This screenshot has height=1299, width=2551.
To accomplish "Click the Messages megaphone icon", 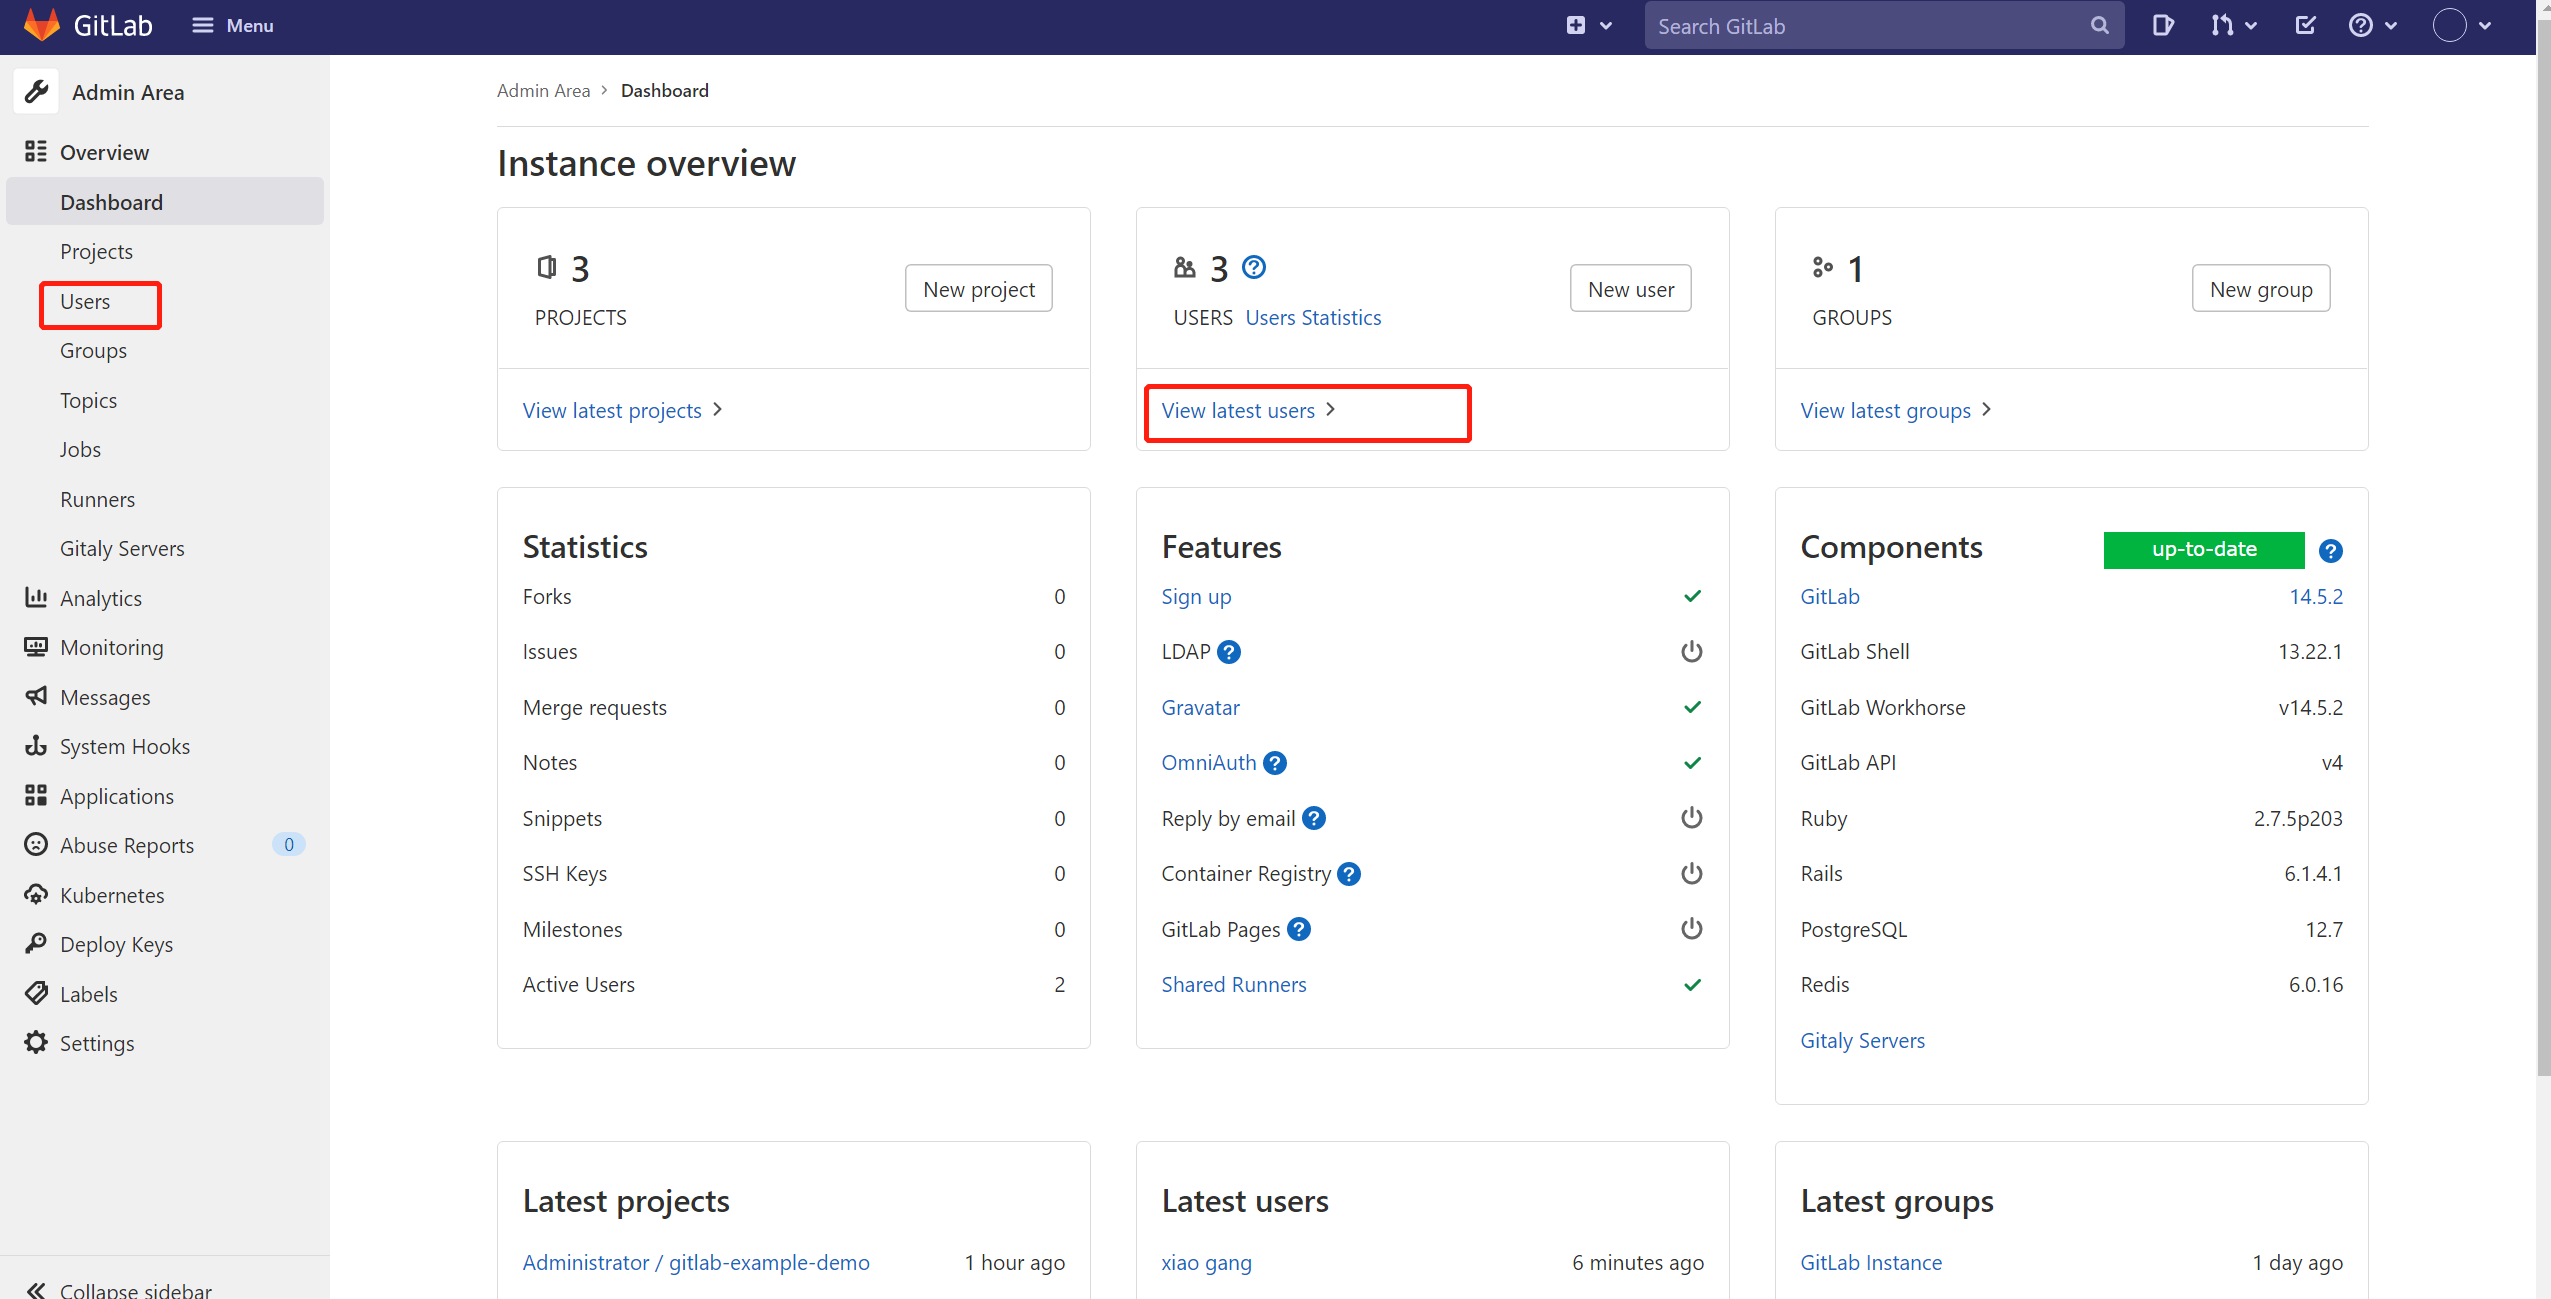I will 36,696.
